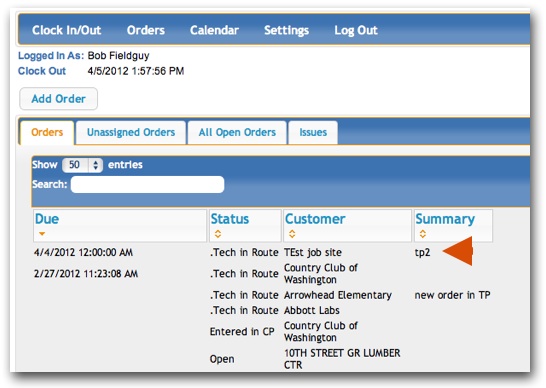Click into the Search input field
This screenshot has width=546, height=388.
point(147,184)
